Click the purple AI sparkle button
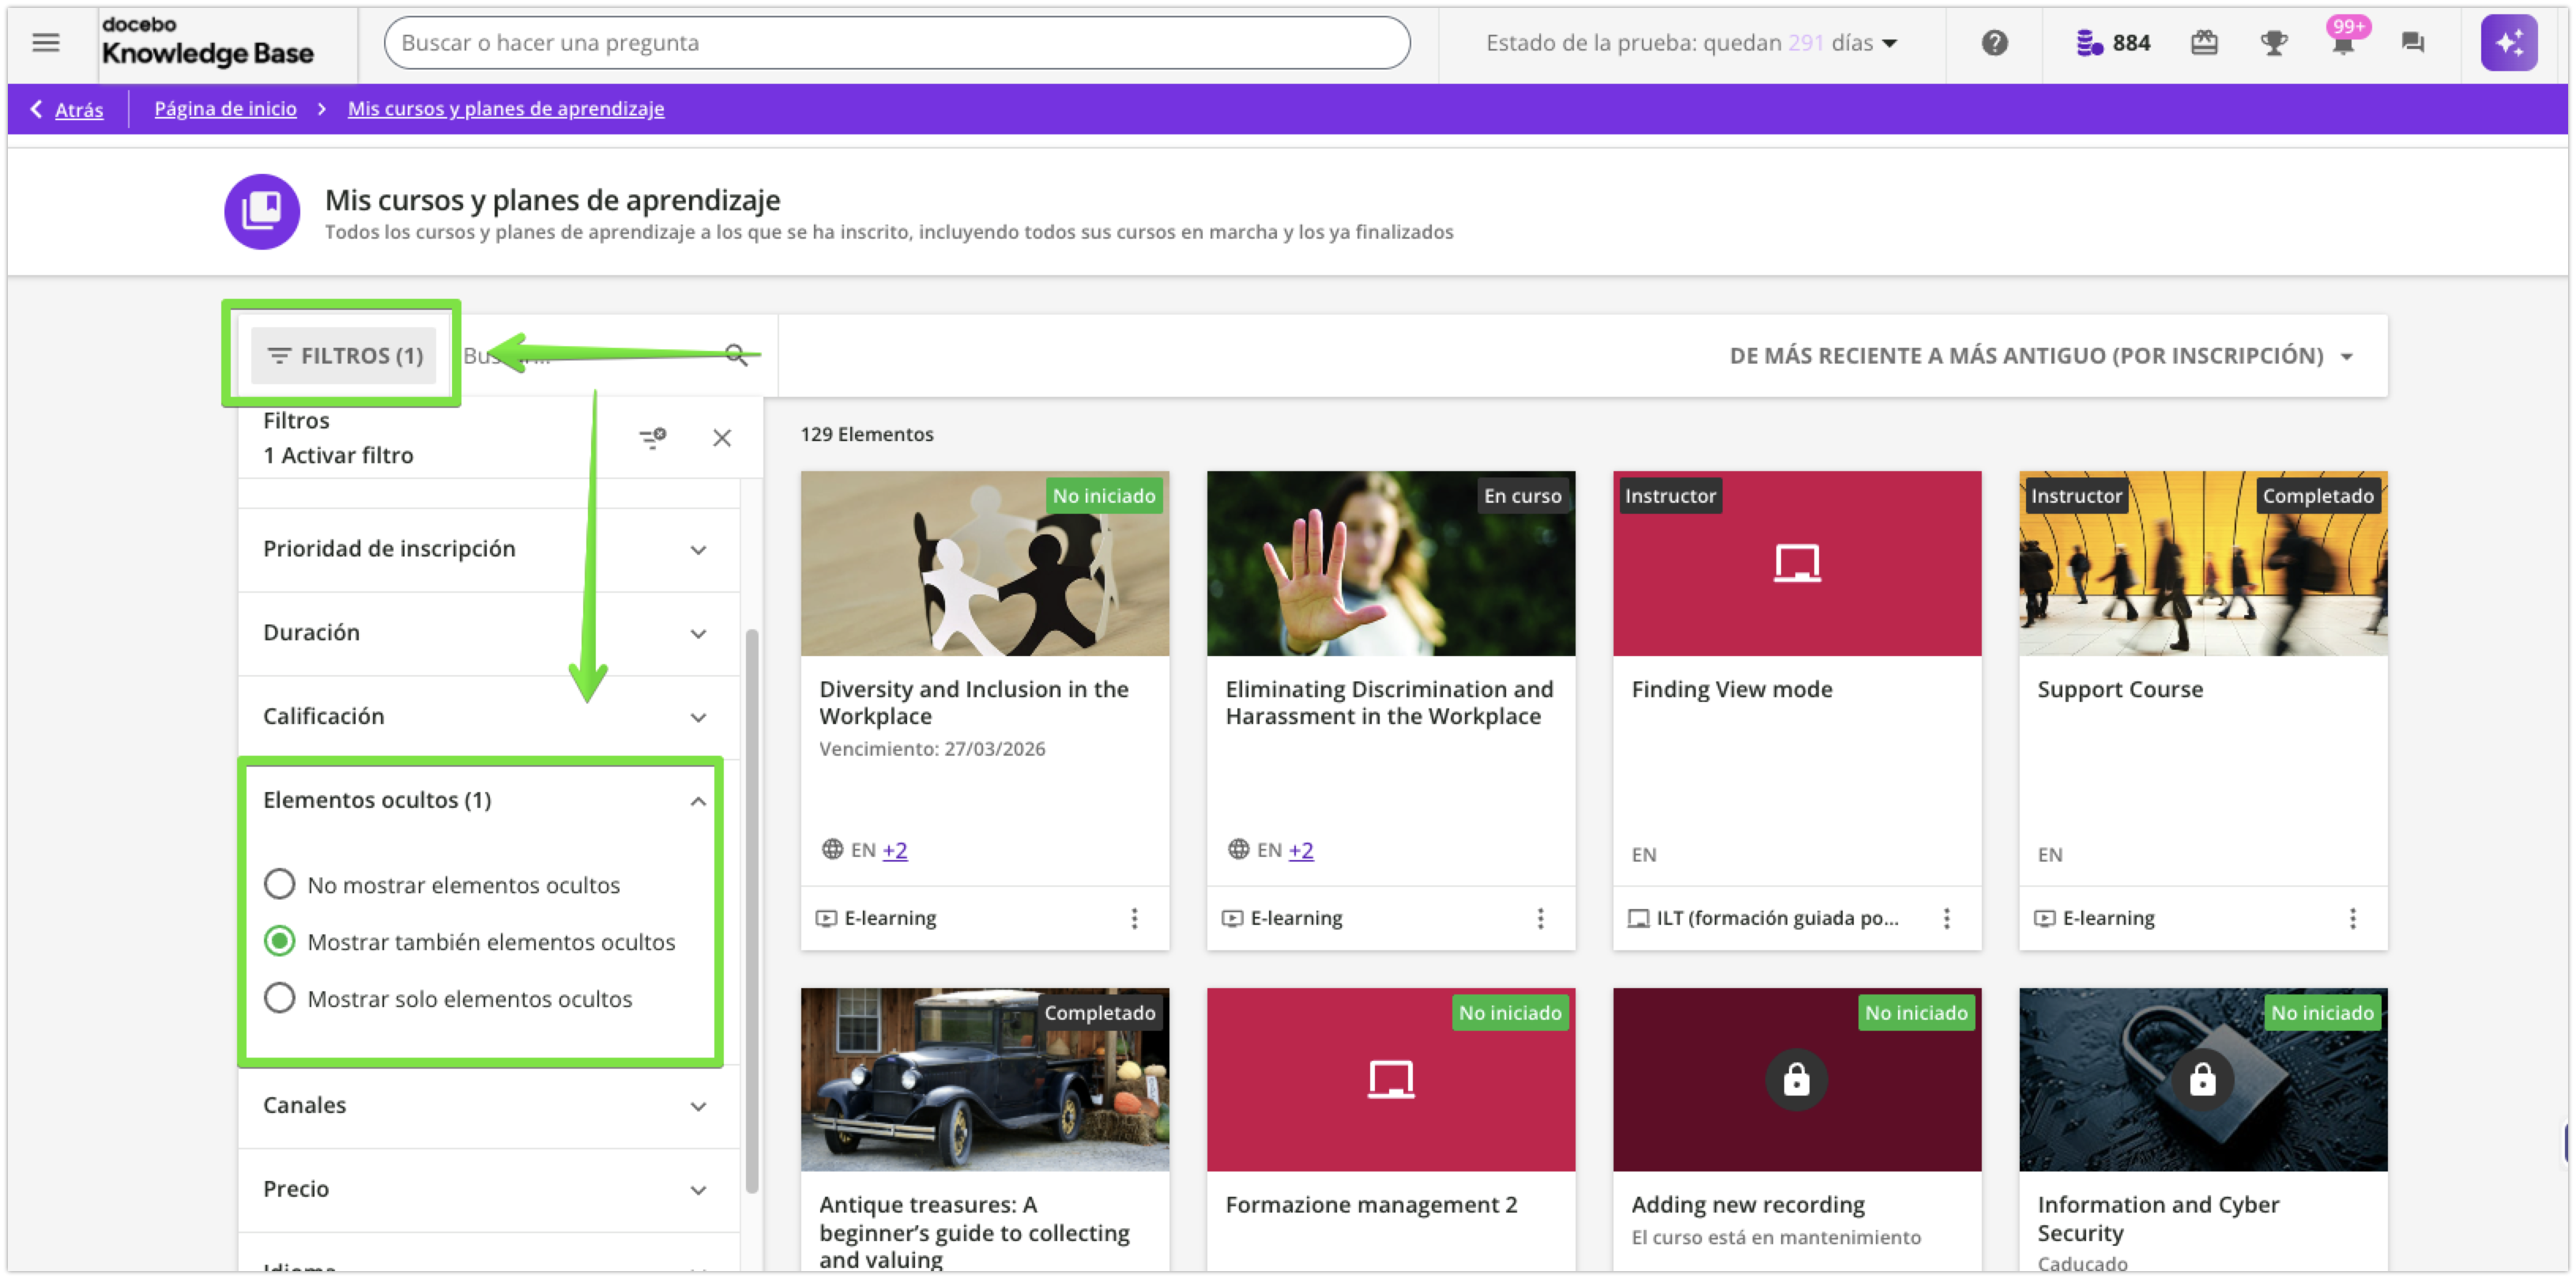 click(2508, 43)
